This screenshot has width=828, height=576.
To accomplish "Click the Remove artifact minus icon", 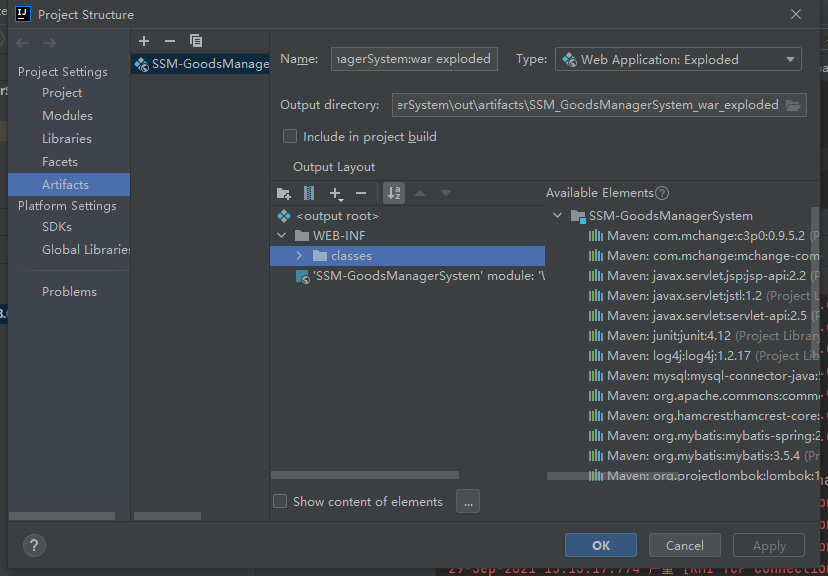I will (170, 41).
